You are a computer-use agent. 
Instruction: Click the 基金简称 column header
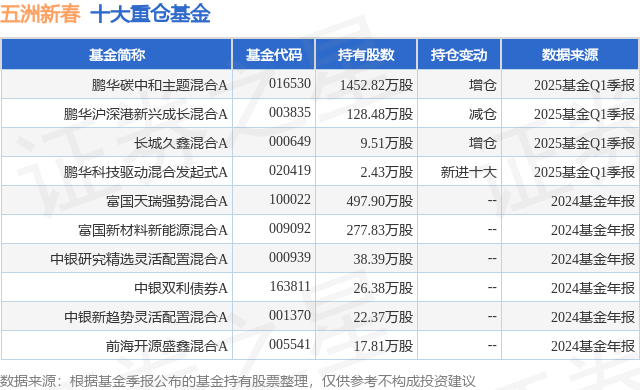117,55
